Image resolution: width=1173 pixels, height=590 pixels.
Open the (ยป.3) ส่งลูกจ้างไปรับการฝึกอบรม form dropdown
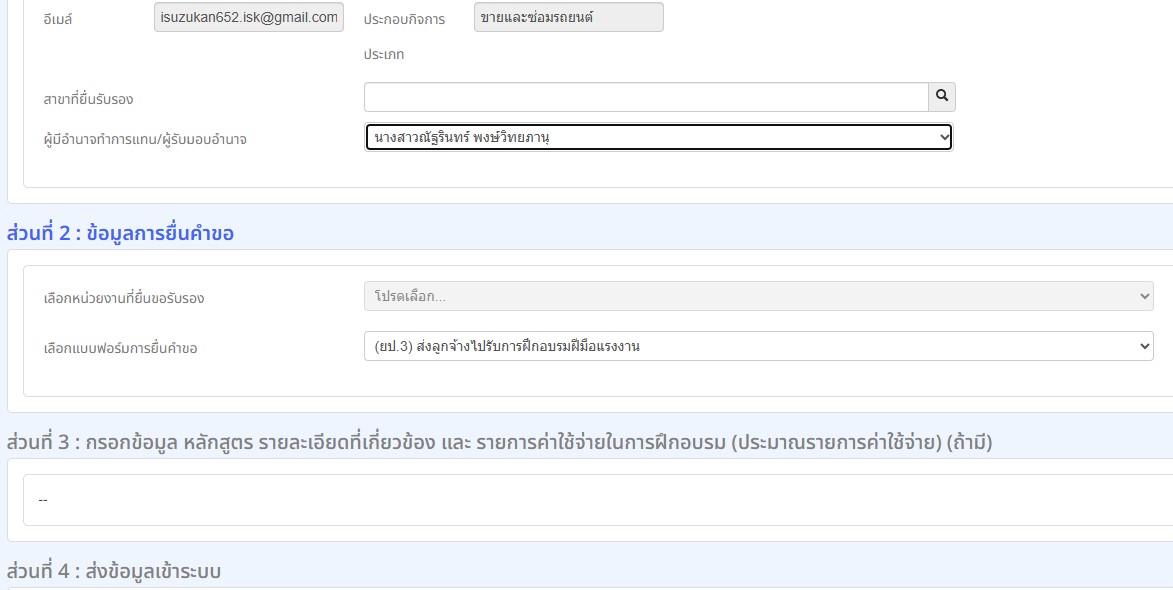[759, 346]
